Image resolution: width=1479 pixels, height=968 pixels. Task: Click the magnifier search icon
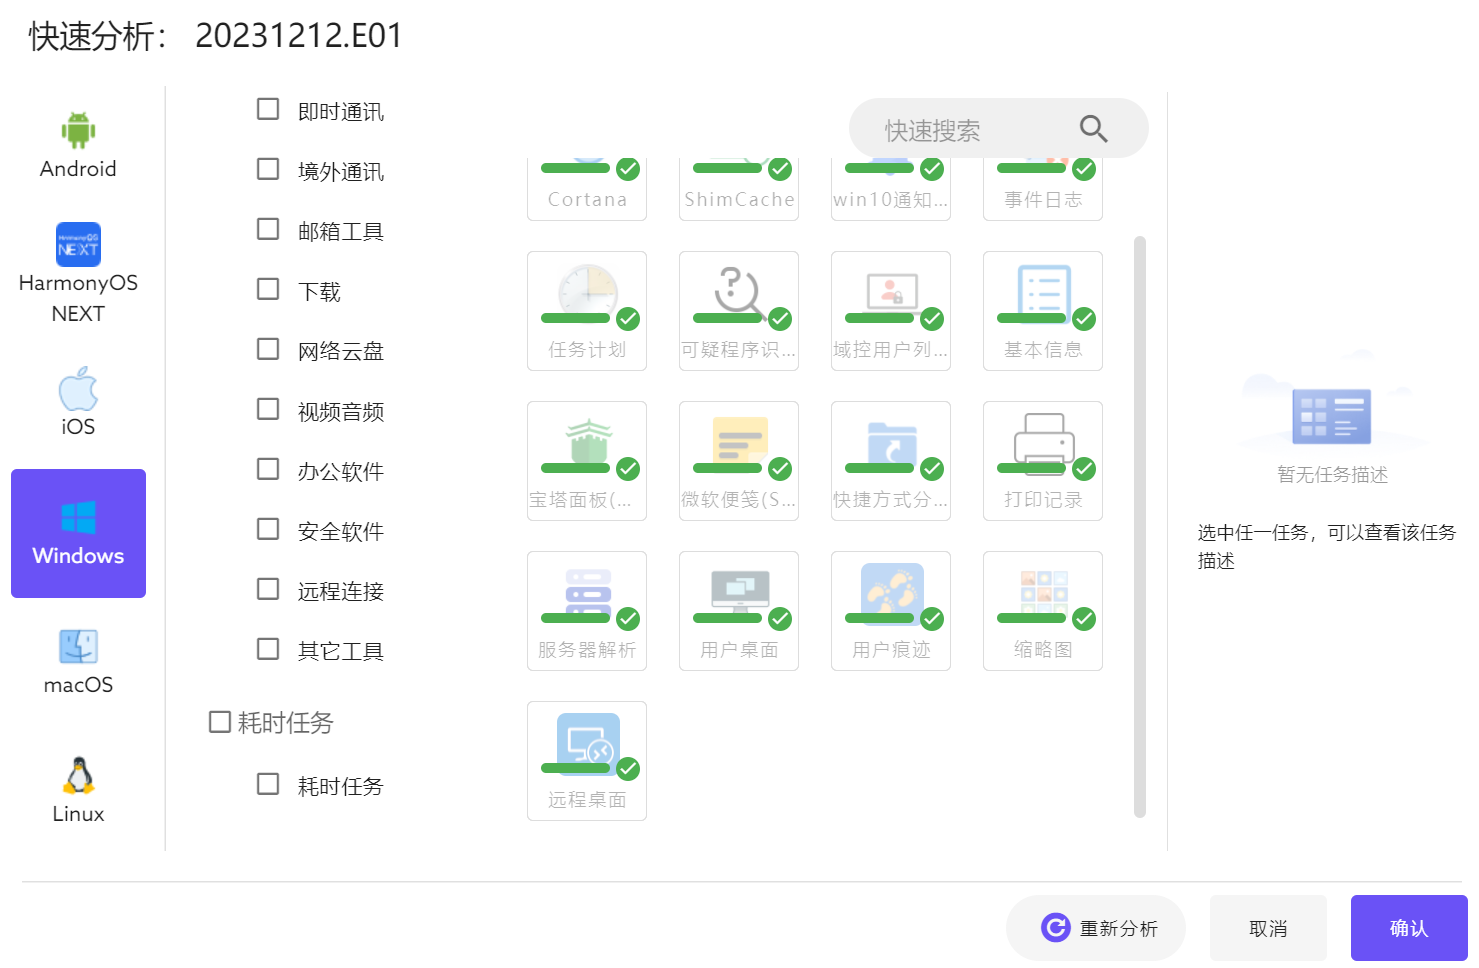click(x=1093, y=129)
